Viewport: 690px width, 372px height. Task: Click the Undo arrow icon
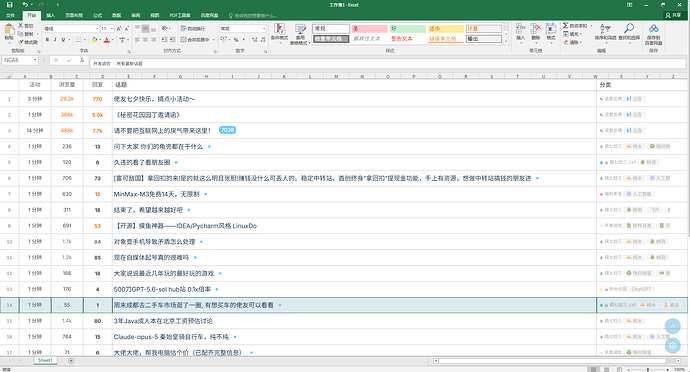(25, 5)
